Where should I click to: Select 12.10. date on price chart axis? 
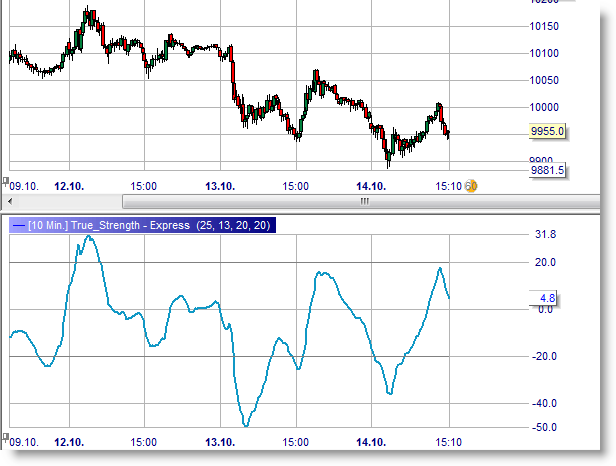click(x=68, y=186)
